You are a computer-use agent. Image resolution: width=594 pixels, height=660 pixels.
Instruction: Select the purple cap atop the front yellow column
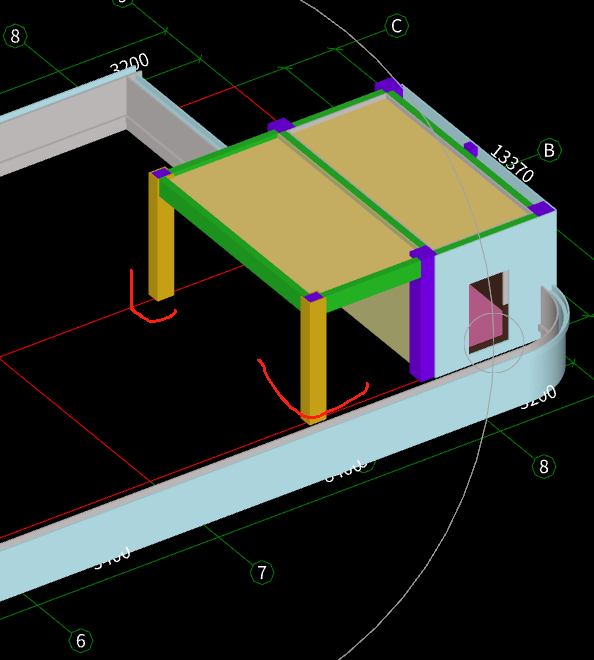click(314, 297)
